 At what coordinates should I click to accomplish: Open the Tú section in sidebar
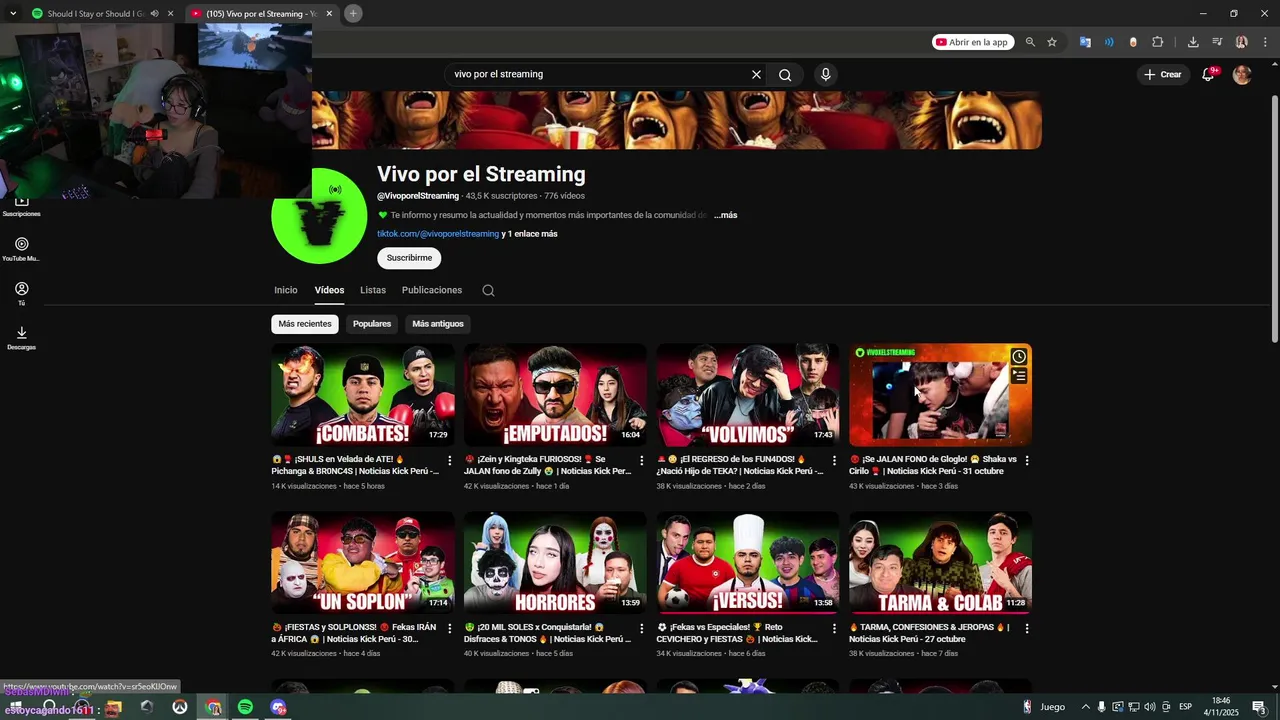coord(21,294)
